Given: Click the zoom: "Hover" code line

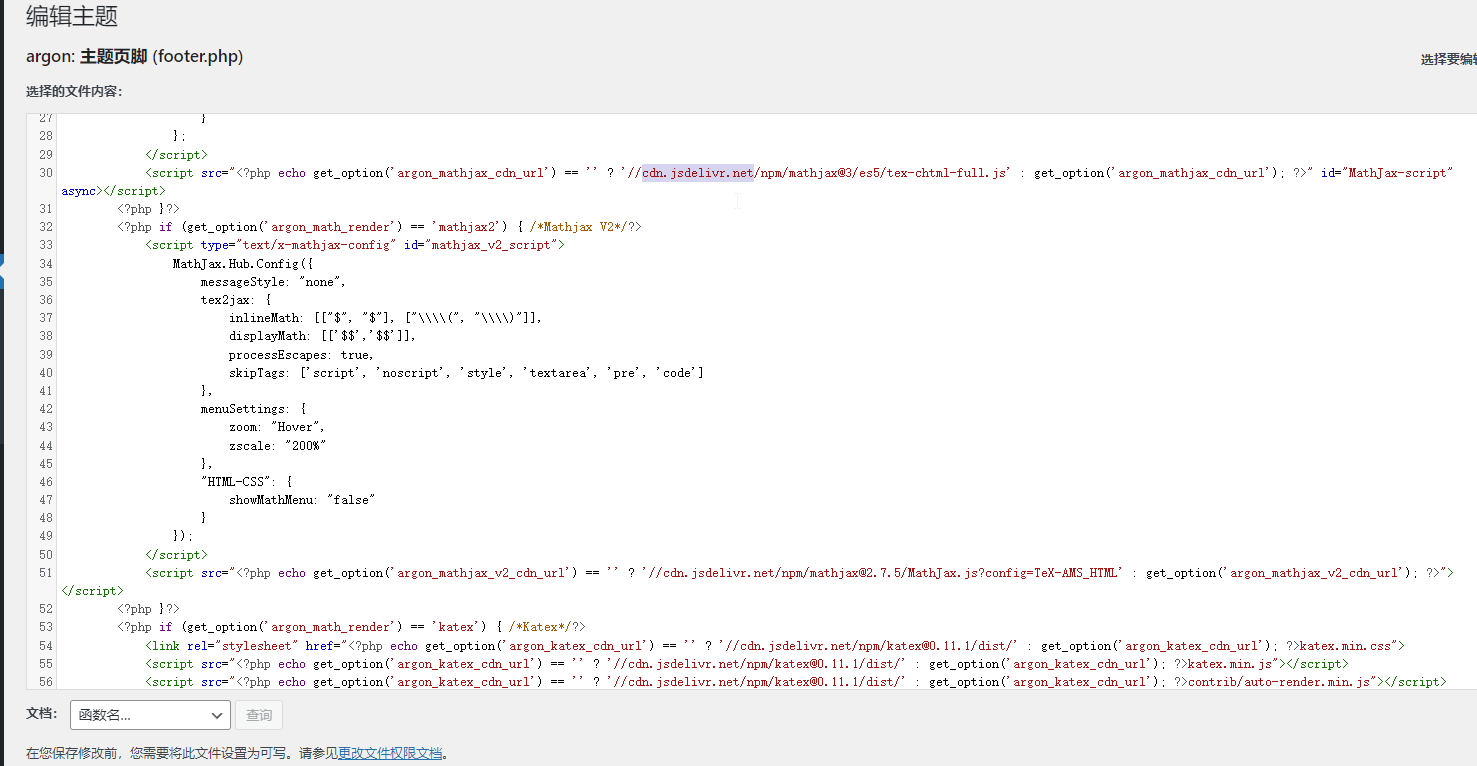Looking at the screenshot, I should [277, 427].
